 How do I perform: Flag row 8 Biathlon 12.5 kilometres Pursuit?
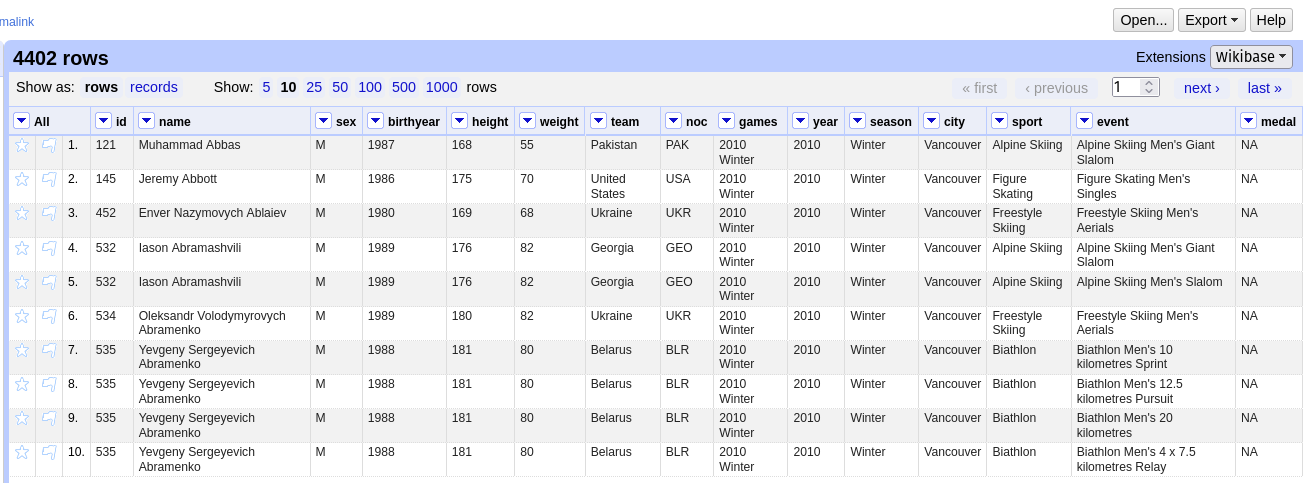click(49, 385)
